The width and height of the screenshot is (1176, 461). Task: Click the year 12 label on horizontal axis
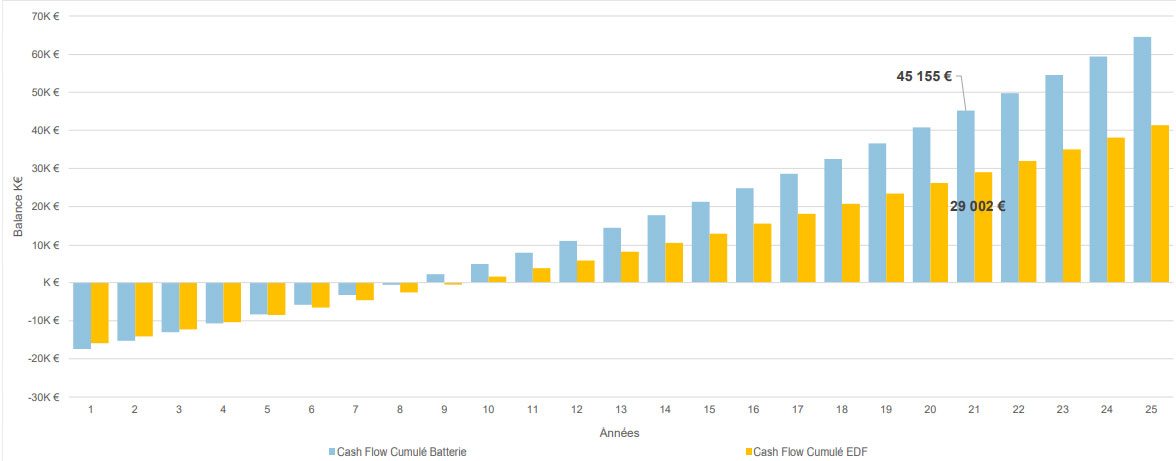577,410
